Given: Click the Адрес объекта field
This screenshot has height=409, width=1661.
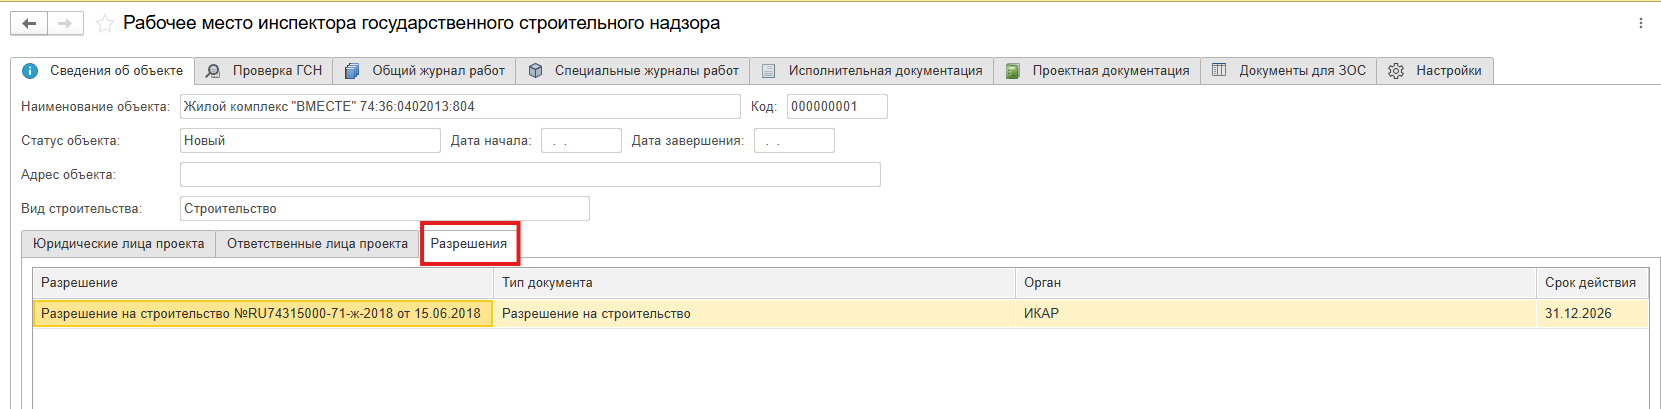Looking at the screenshot, I should click(530, 175).
